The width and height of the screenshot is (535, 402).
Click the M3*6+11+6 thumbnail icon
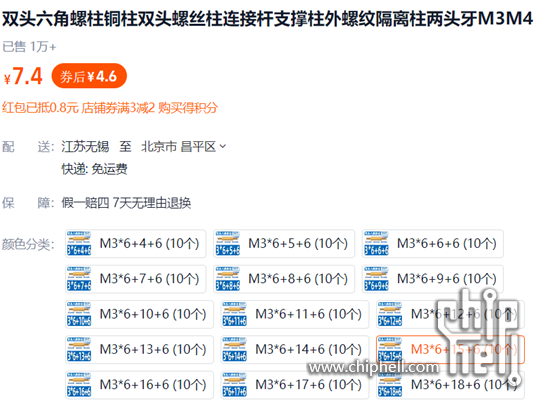click(234, 314)
